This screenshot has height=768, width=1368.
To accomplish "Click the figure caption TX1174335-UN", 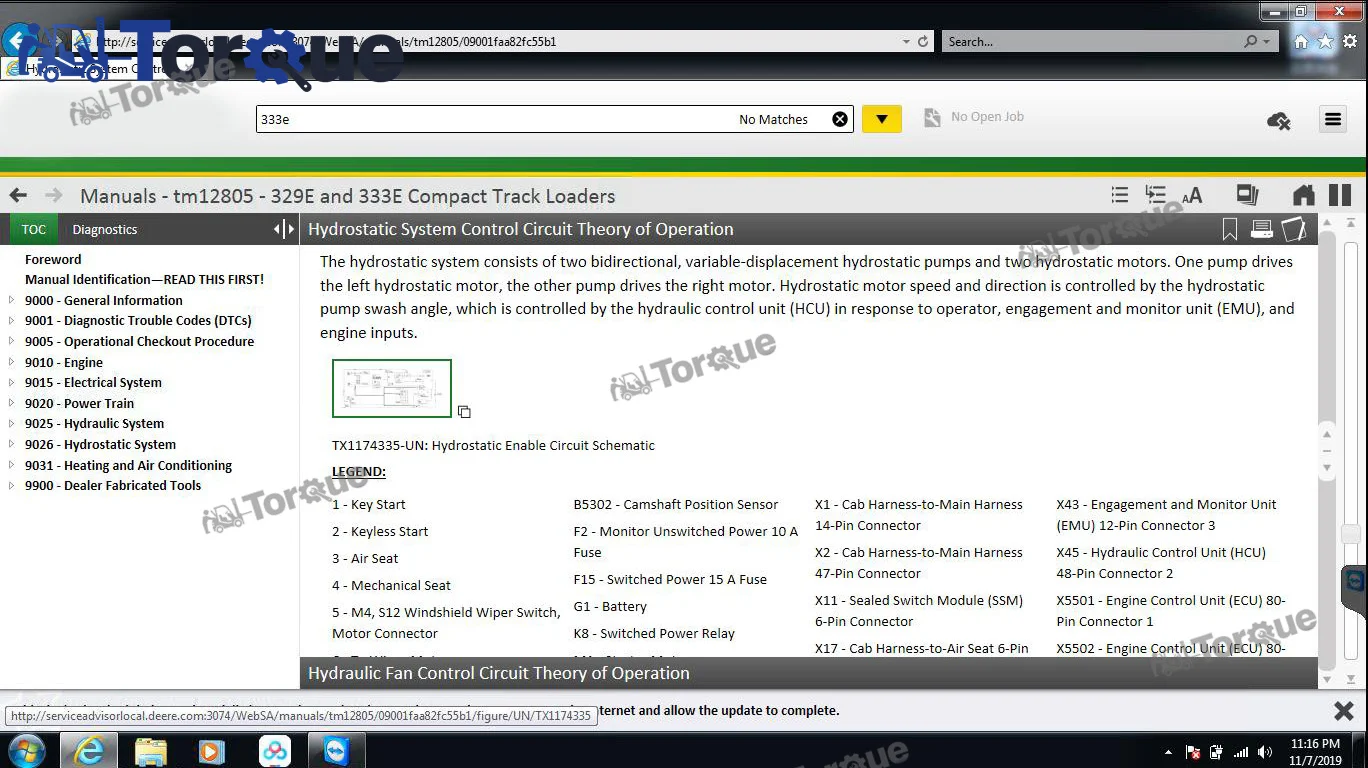I will point(493,445).
